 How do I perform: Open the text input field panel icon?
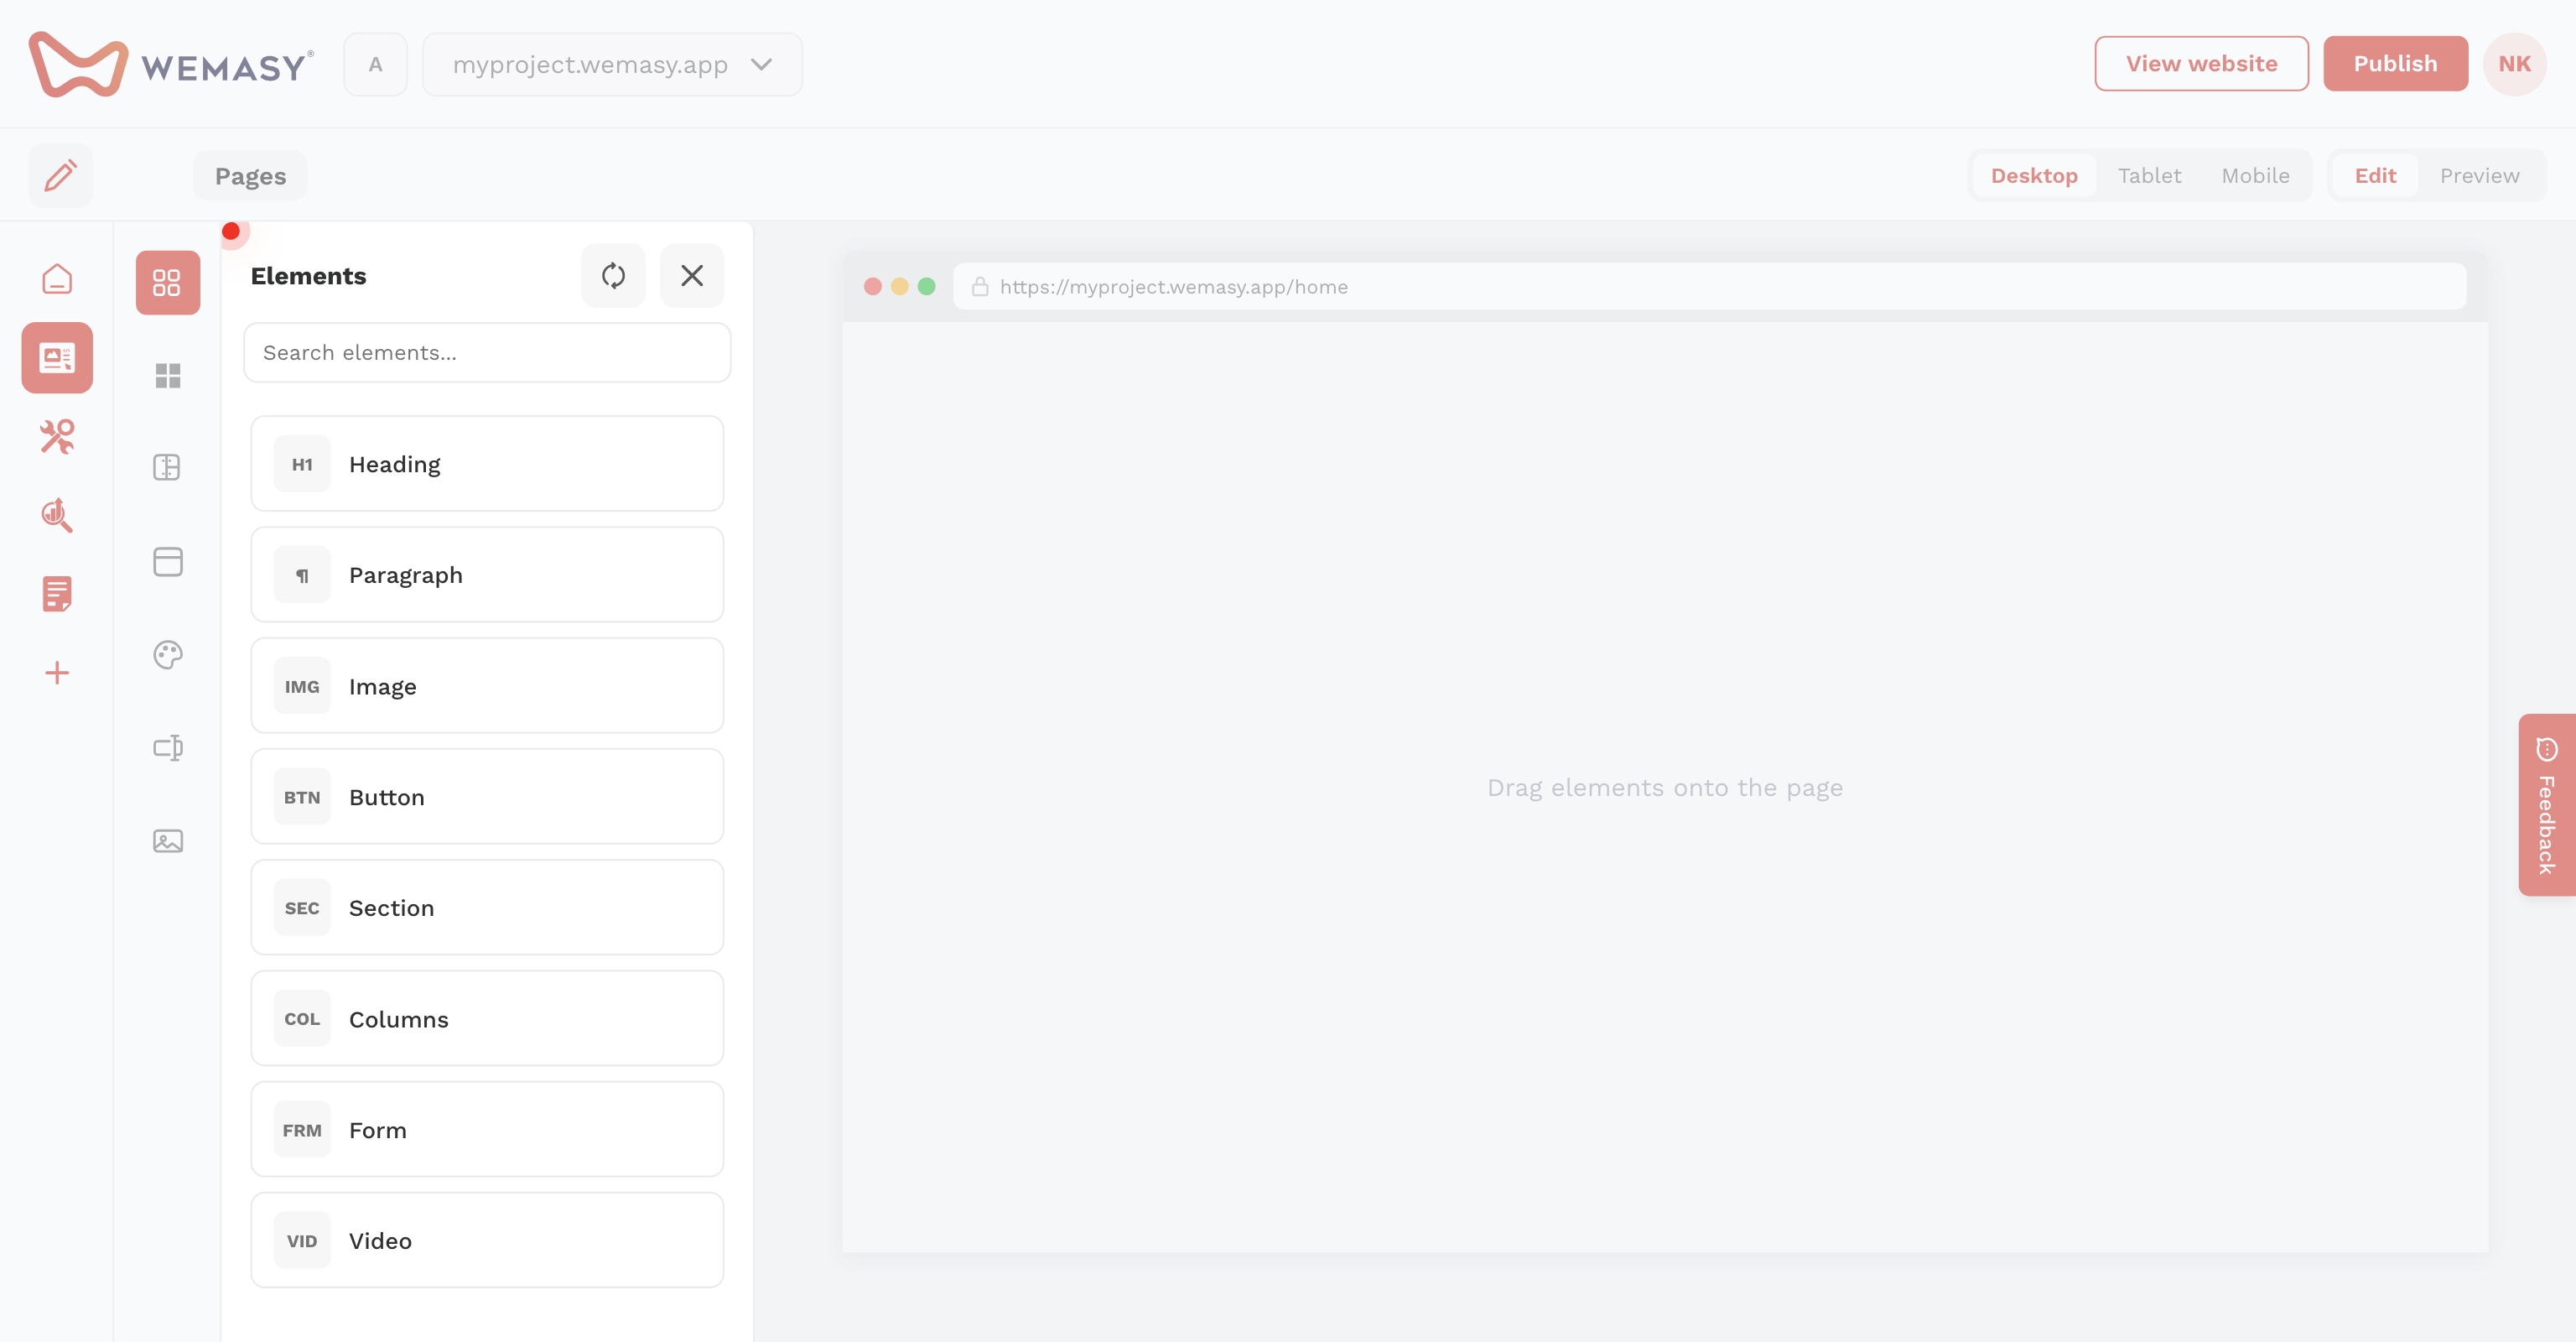(x=168, y=748)
